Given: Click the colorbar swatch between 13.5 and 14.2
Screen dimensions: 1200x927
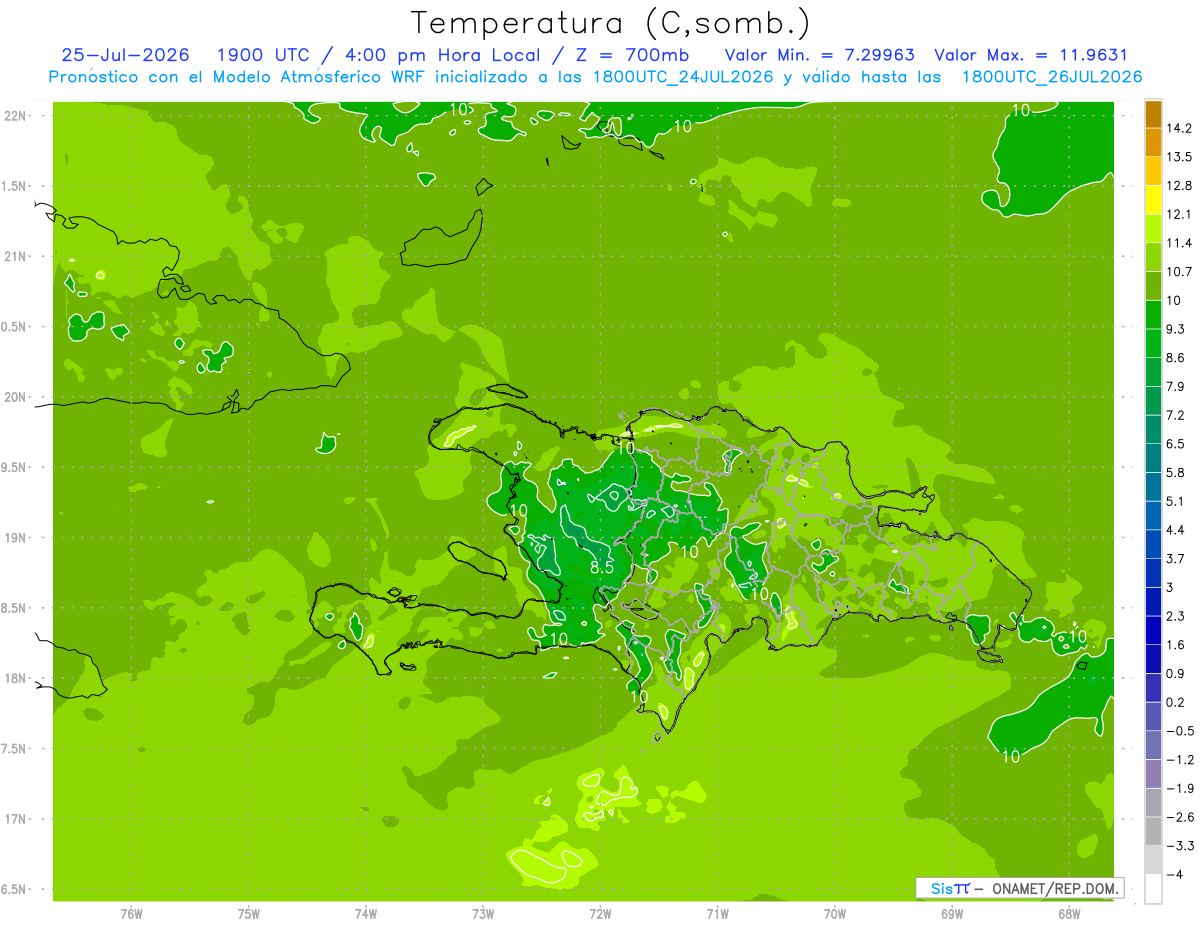Looking at the screenshot, I should (1153, 142).
